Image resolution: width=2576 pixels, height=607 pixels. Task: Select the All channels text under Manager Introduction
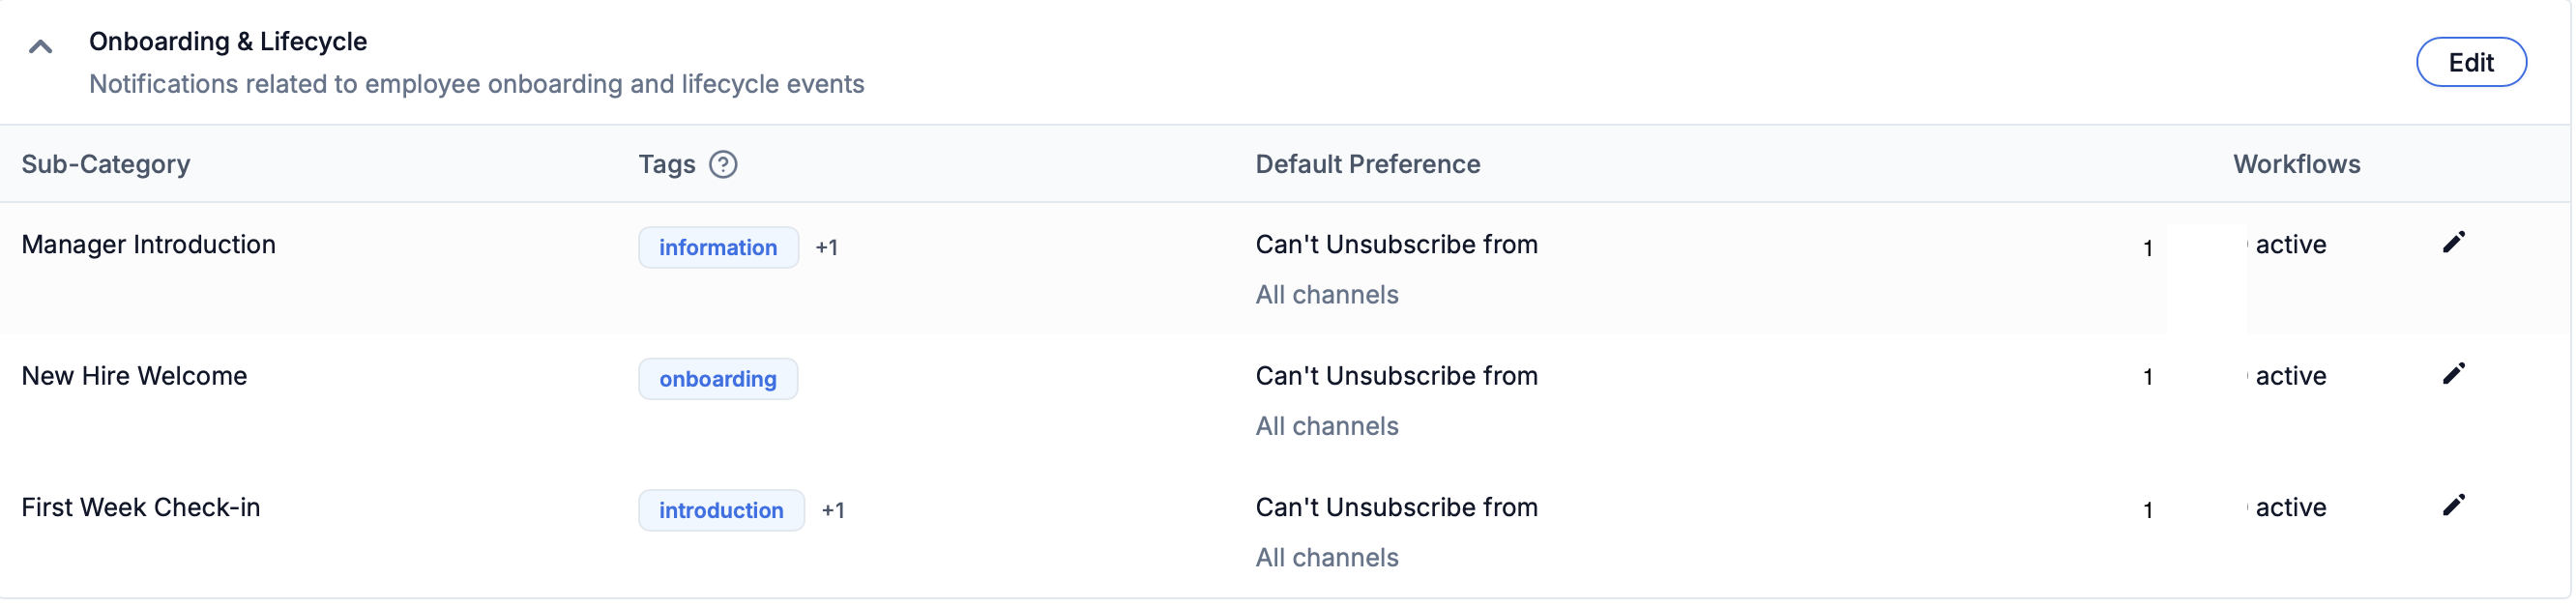[x=1326, y=294]
